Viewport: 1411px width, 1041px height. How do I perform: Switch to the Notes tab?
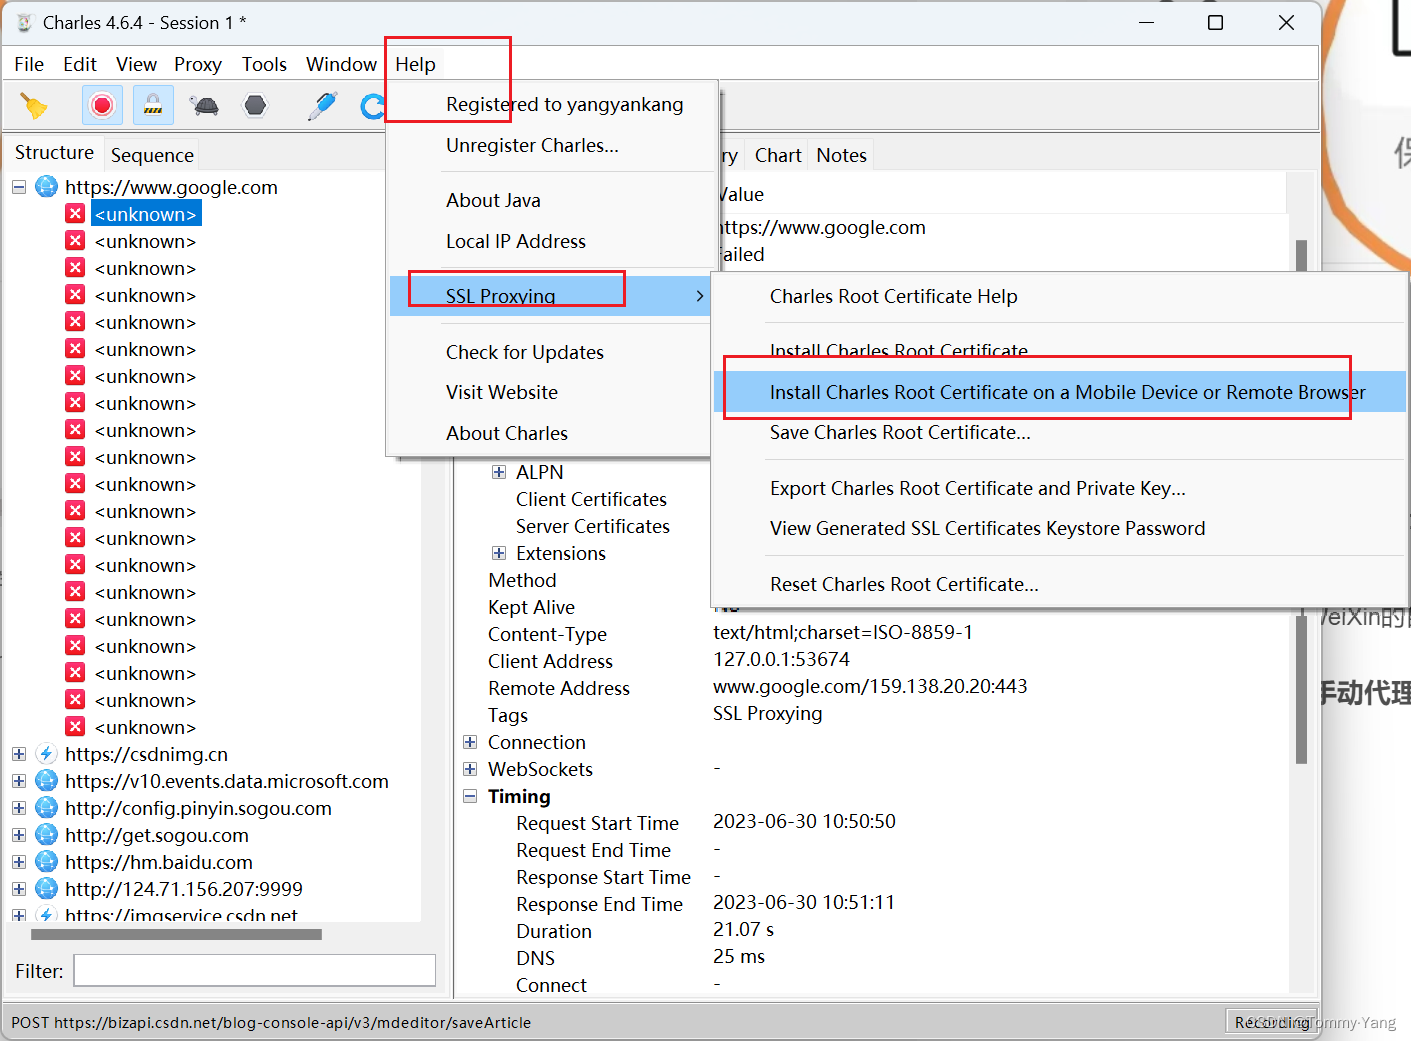(841, 155)
